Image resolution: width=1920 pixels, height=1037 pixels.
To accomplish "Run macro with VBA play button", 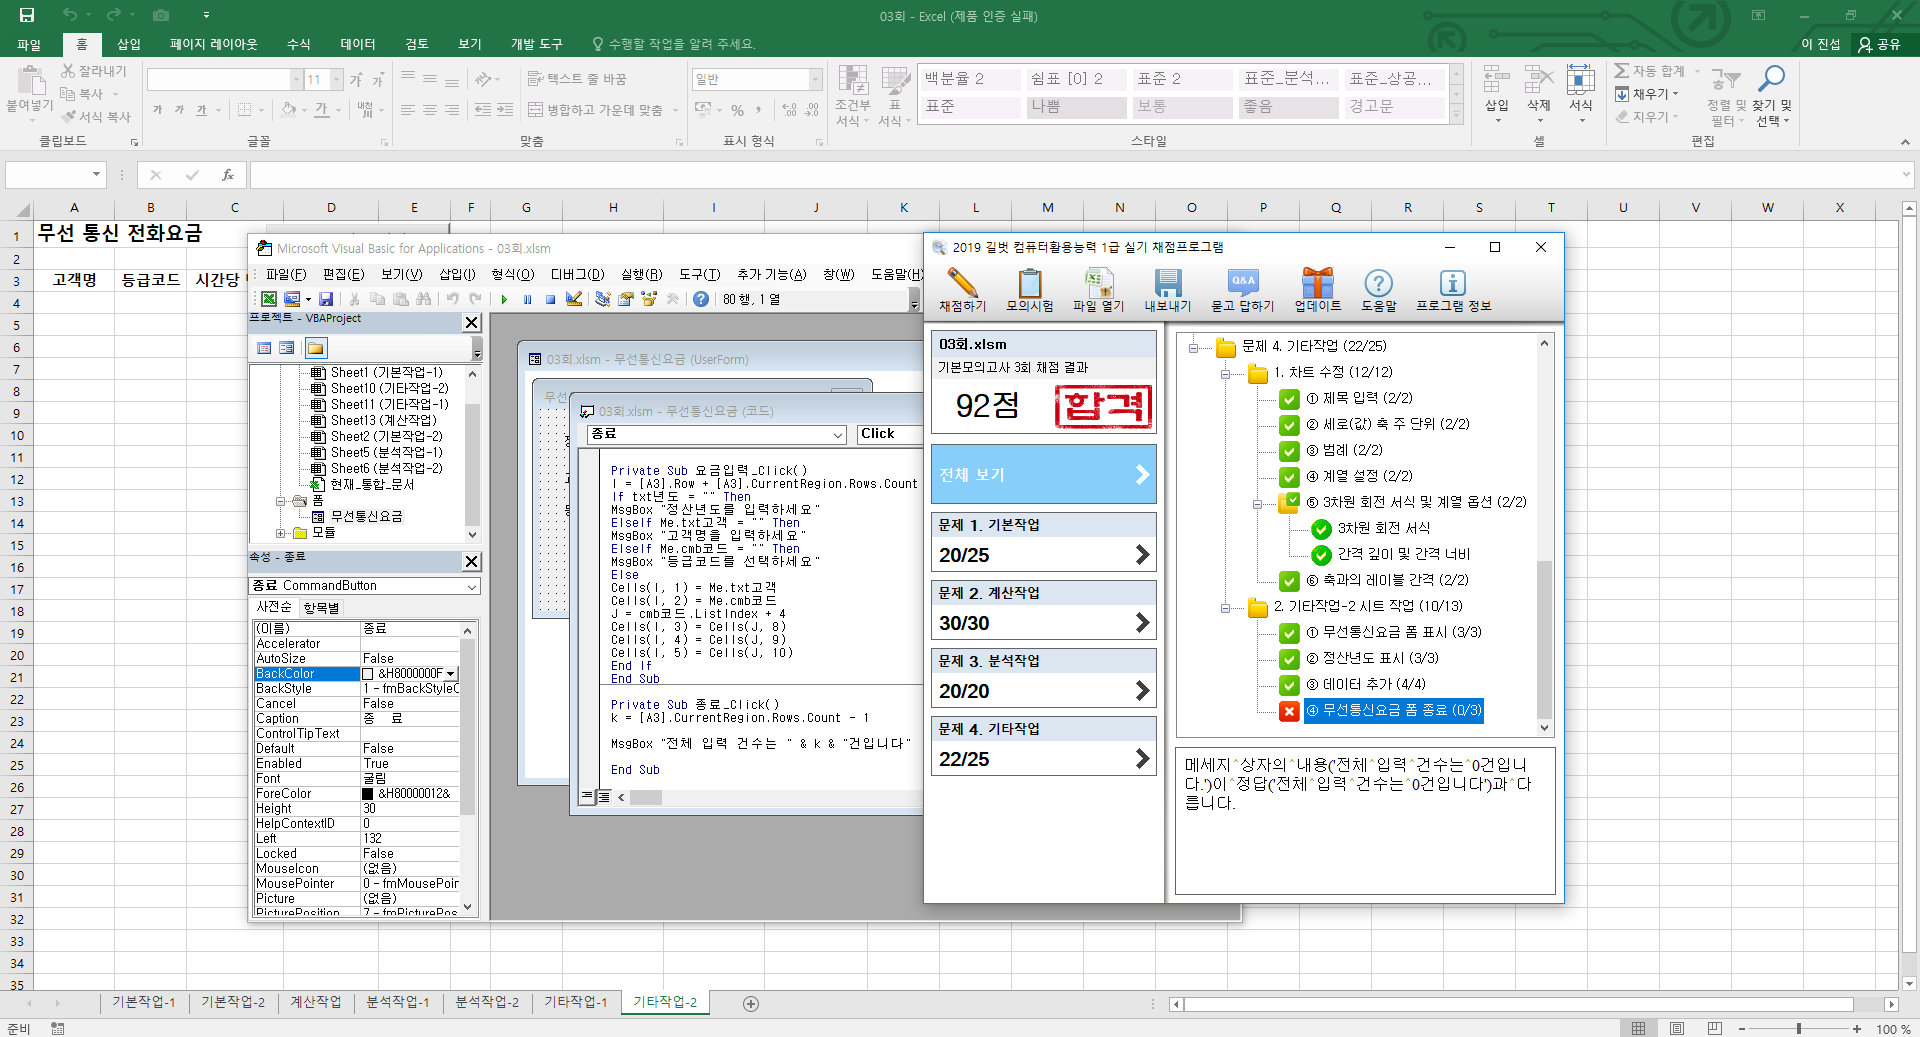I will [504, 299].
